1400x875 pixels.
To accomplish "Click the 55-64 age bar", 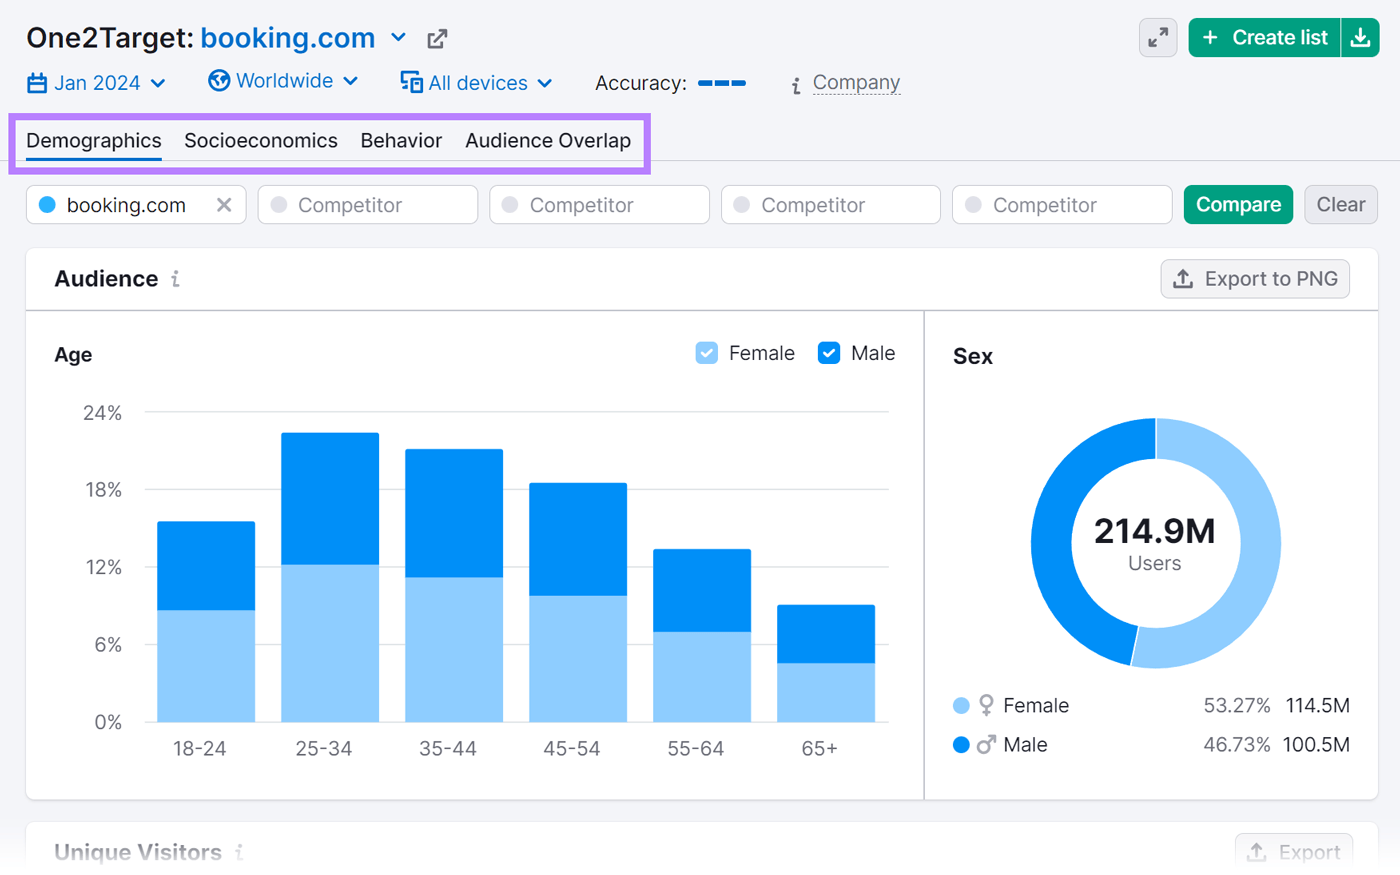I will click(x=702, y=635).
